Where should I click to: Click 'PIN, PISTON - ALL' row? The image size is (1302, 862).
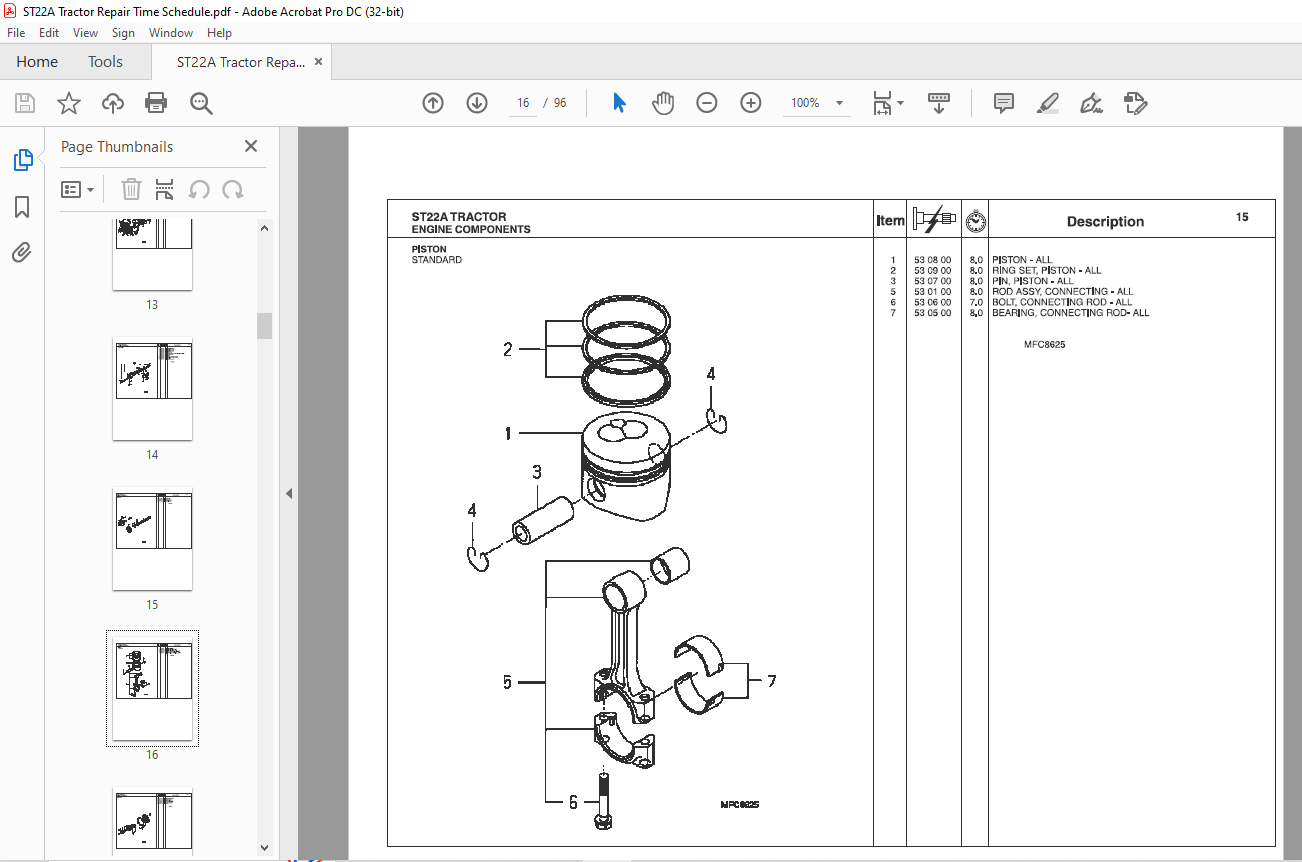[x=1032, y=281]
